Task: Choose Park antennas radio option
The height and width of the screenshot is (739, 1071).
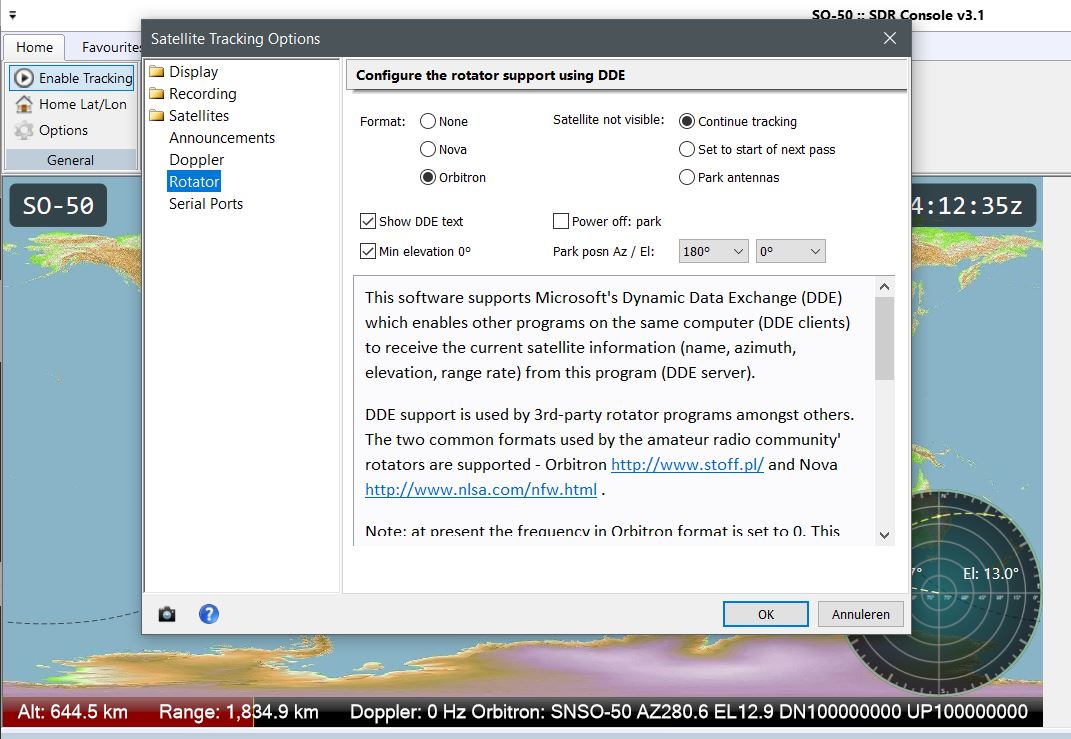Action: tap(687, 177)
